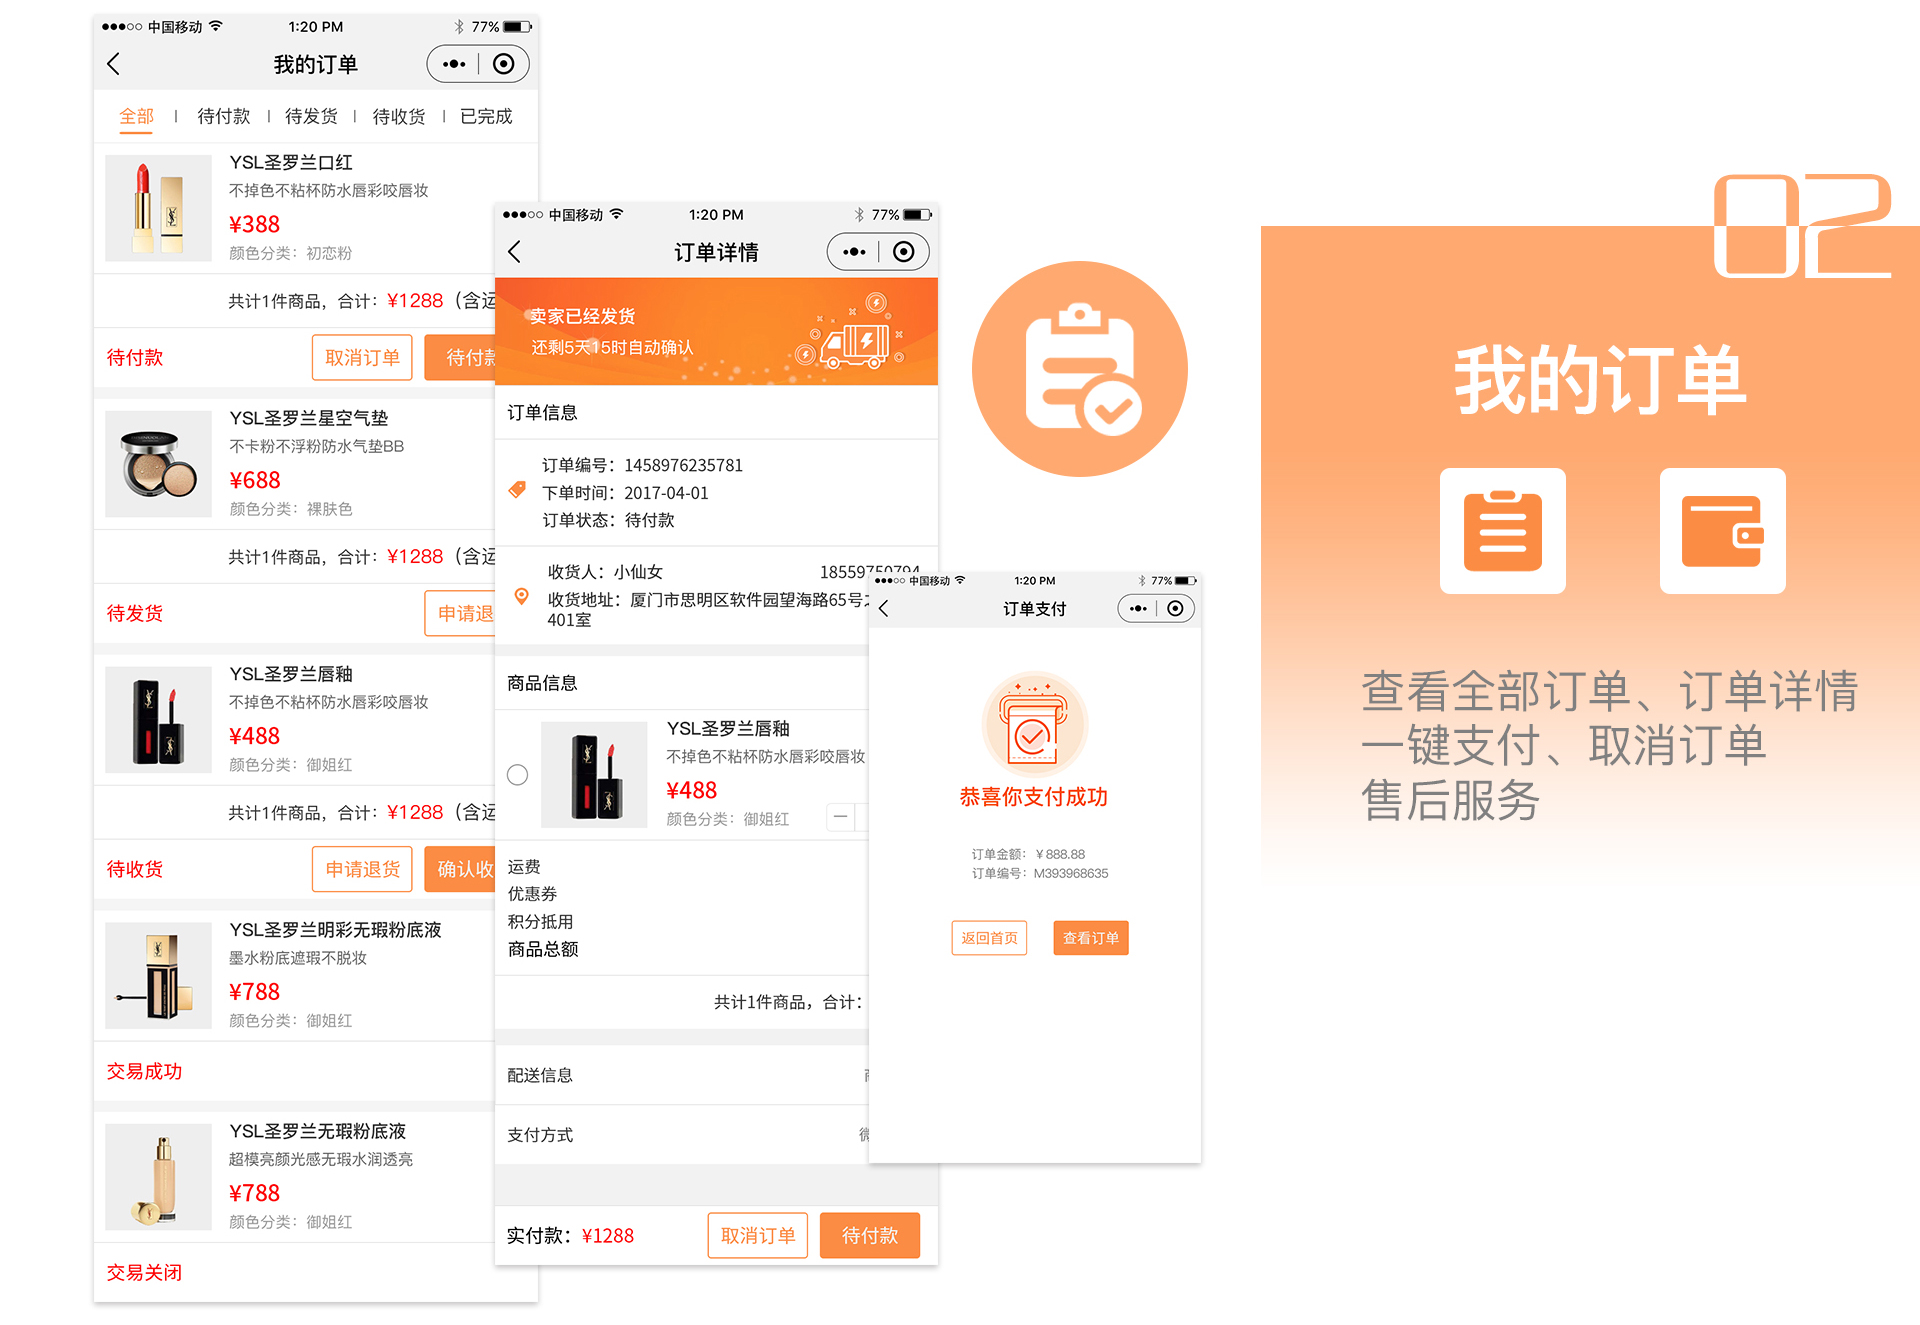Image resolution: width=1920 pixels, height=1325 pixels.
Task: Click the orange 待付款 button at bottom of 订单详情
Action: [x=870, y=1235]
